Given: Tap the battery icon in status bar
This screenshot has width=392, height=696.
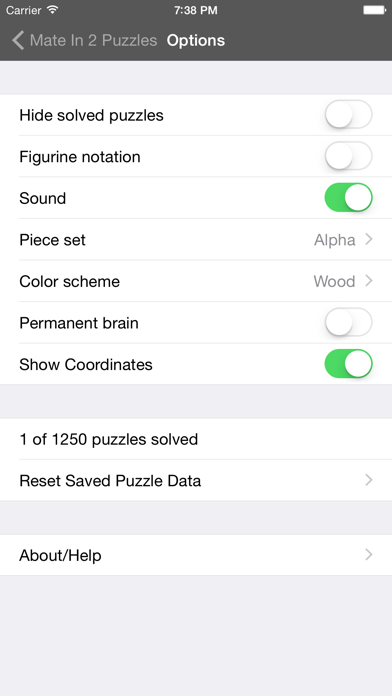Looking at the screenshot, I should point(374,10).
